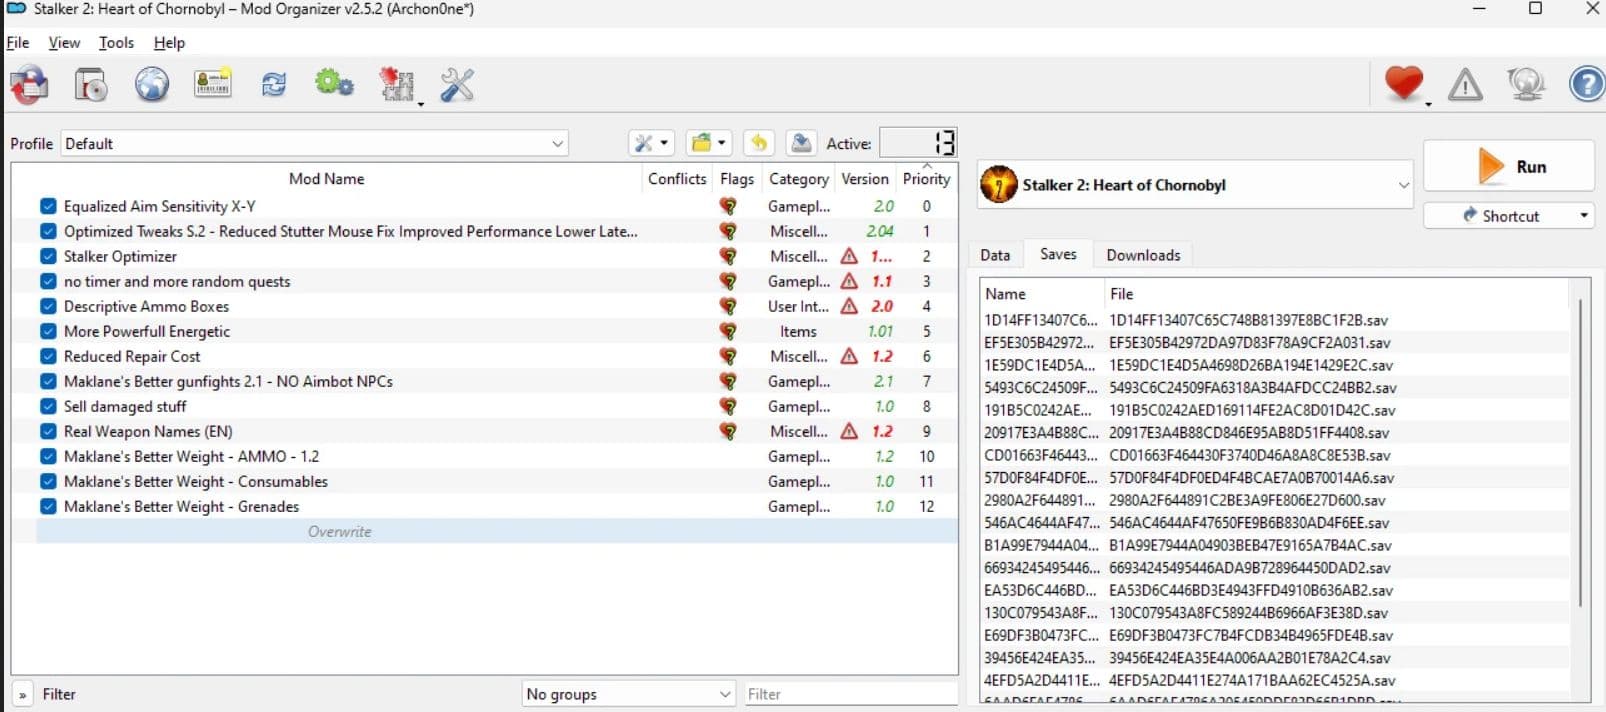Toggle Real Weapon Names (EN) checkbox
Viewport: 1606px width, 712px height.
[48, 431]
